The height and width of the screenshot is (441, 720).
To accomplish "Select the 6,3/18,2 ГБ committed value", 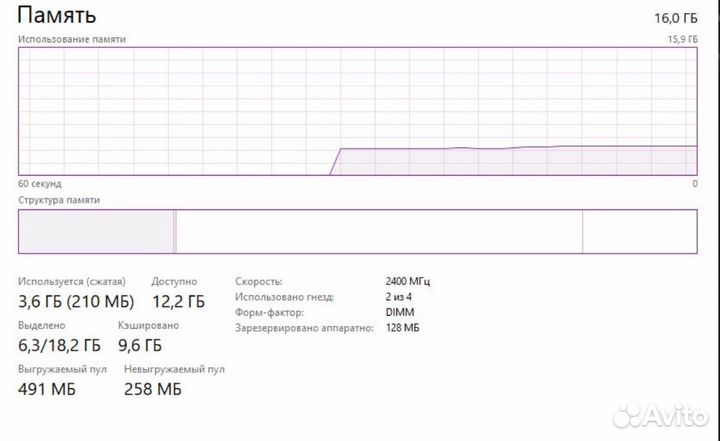I will click(60, 345).
